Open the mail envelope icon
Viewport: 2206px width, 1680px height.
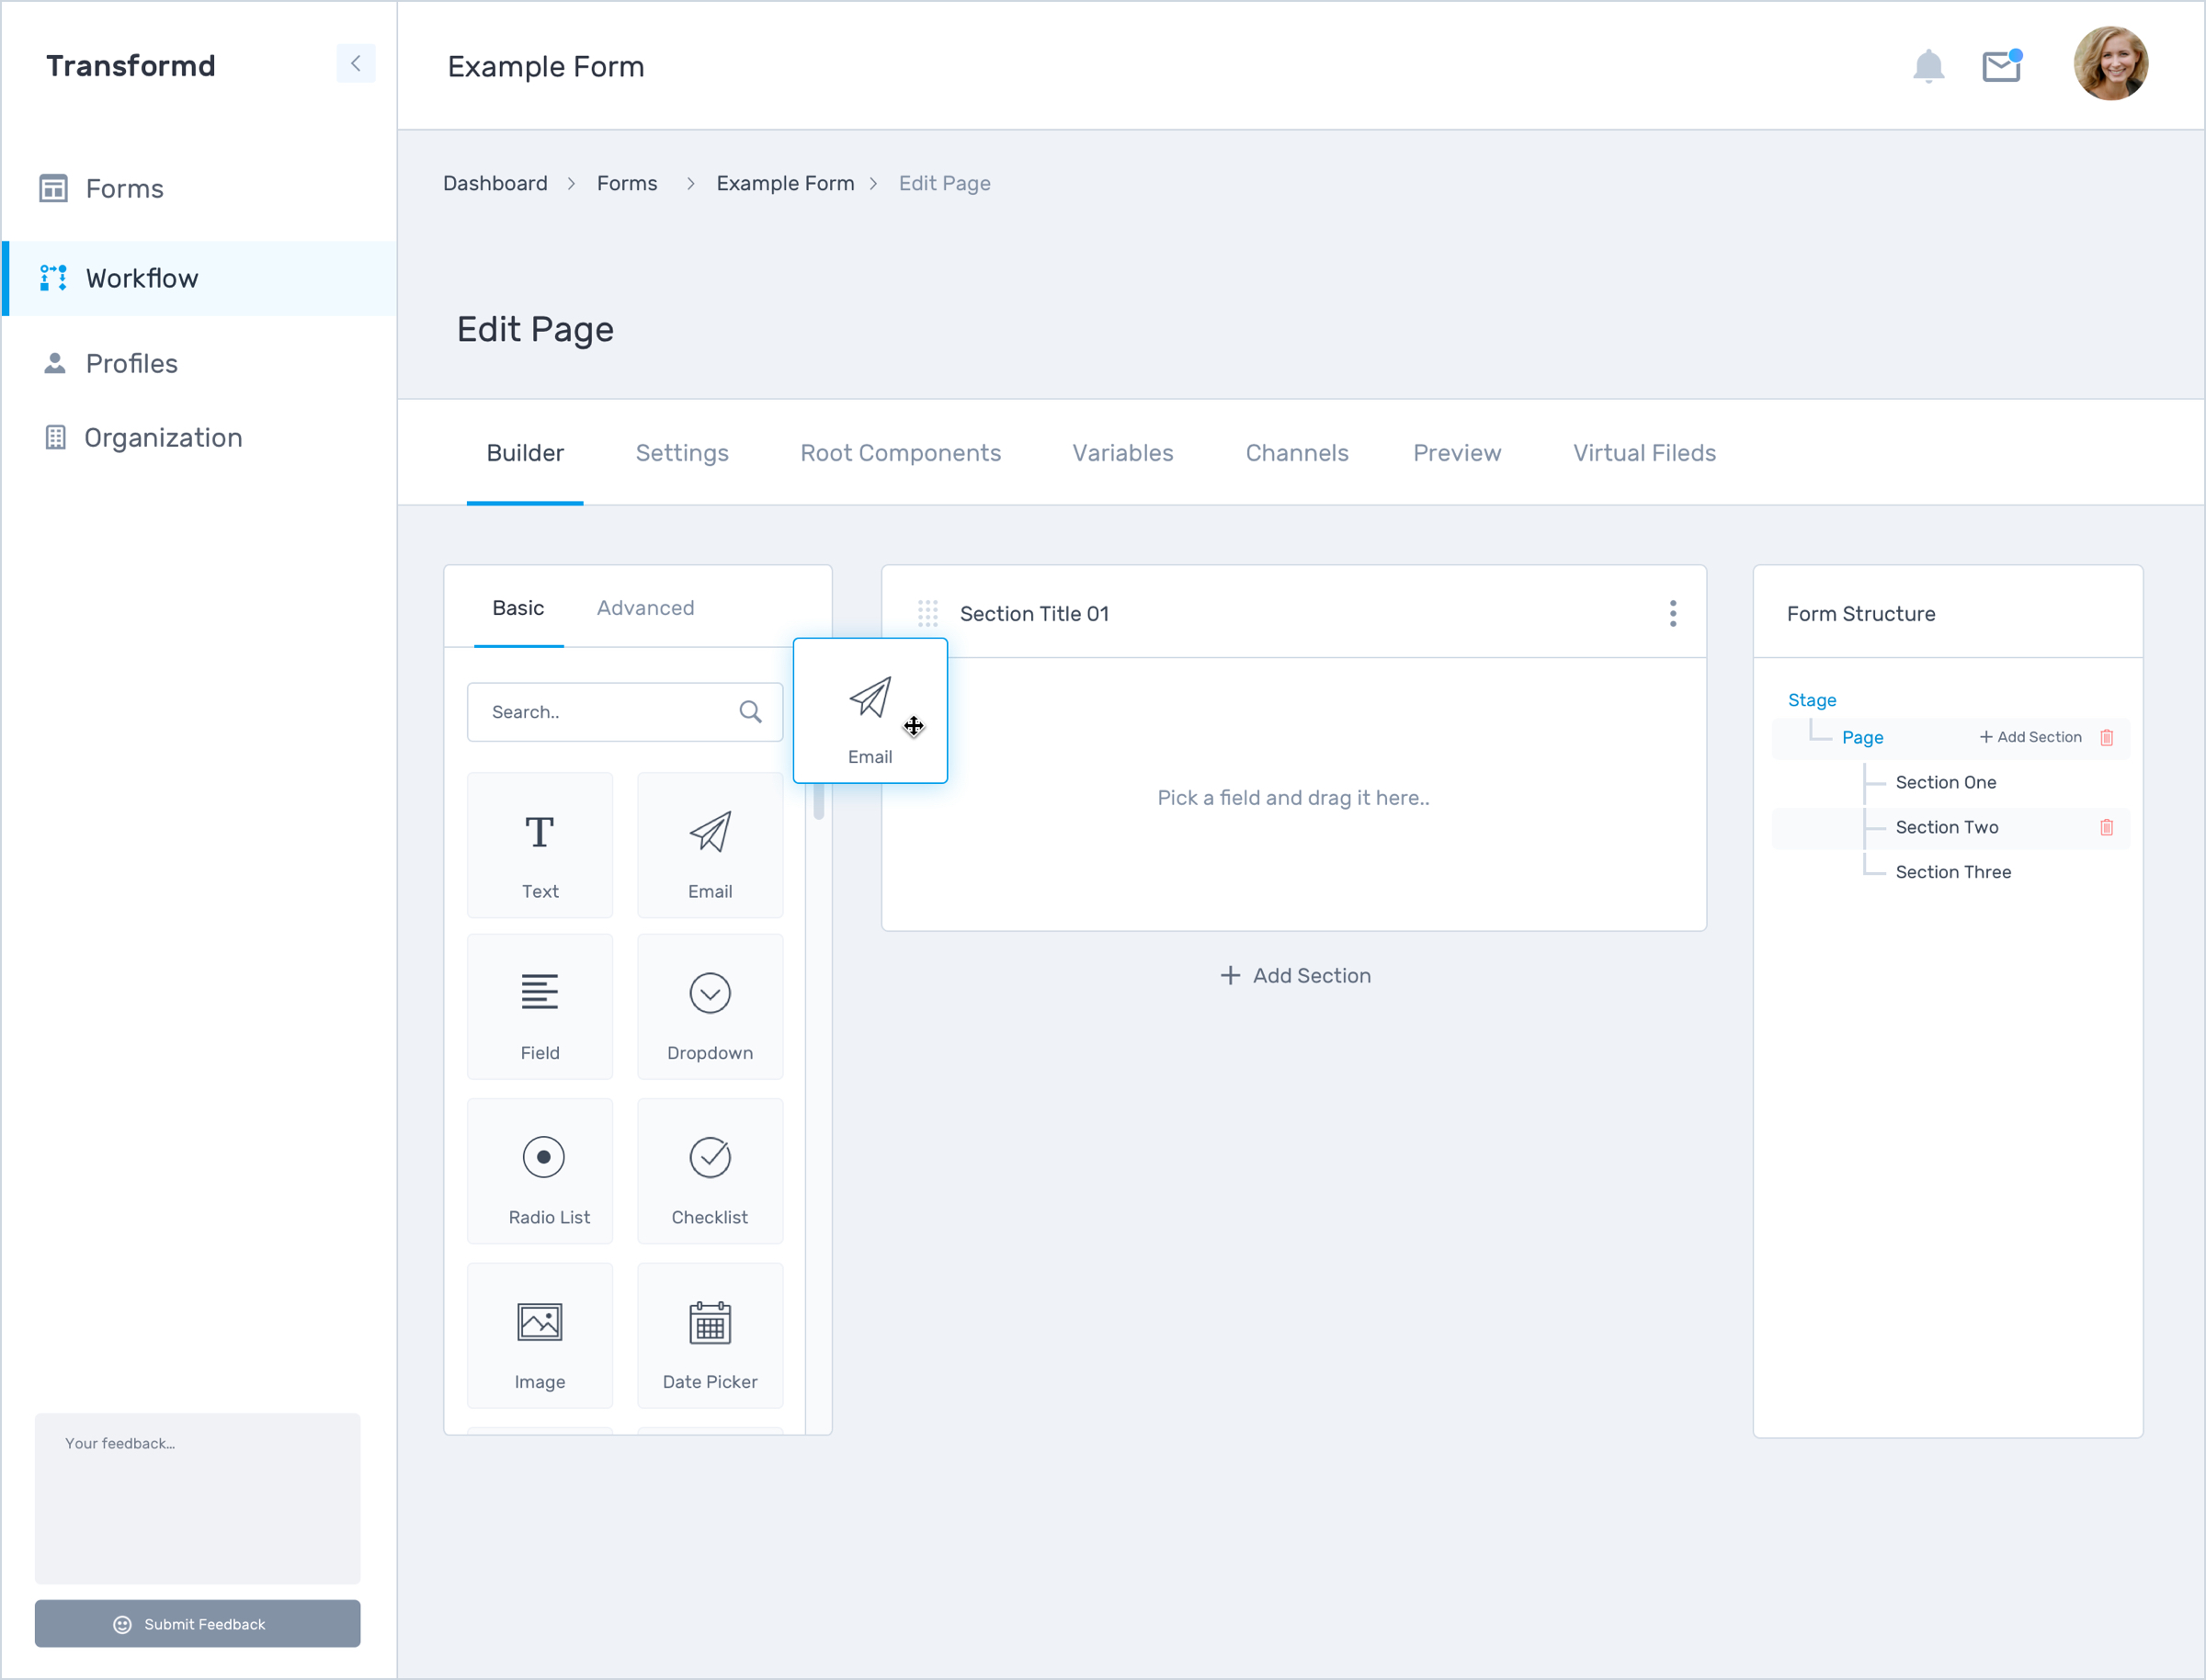point(2000,66)
